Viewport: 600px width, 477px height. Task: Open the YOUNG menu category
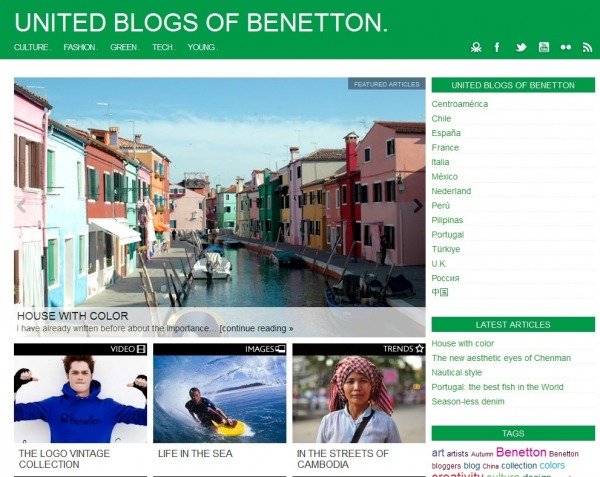click(201, 47)
